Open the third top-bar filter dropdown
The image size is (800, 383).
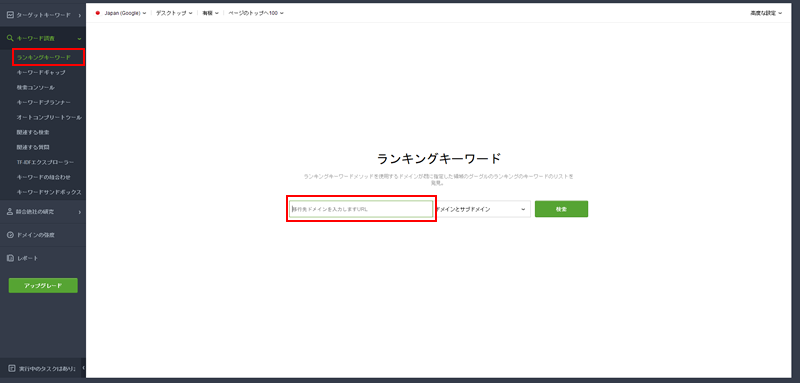tap(210, 13)
